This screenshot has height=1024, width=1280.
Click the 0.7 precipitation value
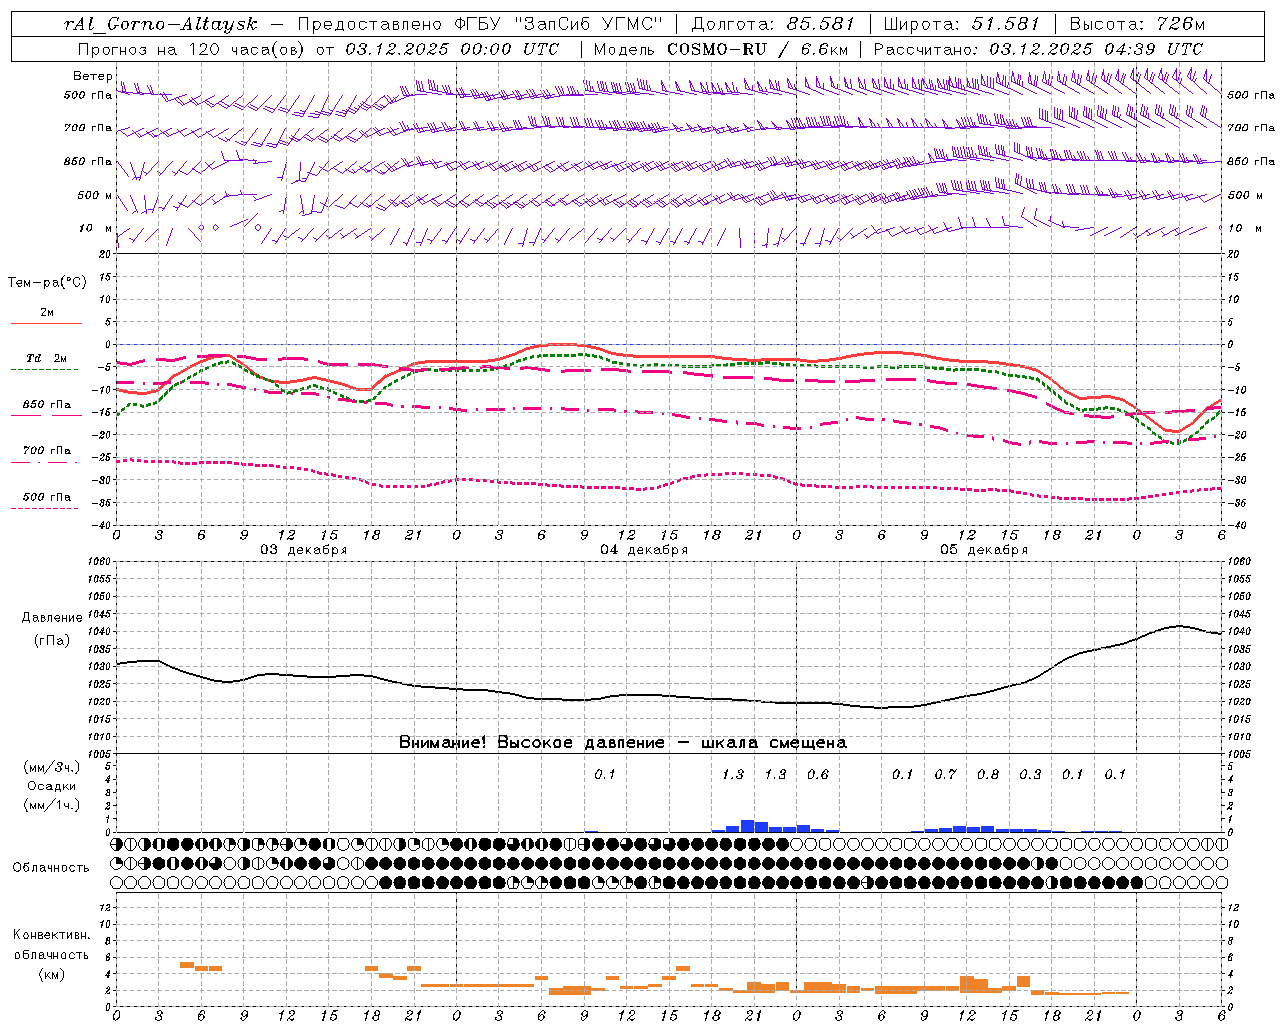coord(945,774)
